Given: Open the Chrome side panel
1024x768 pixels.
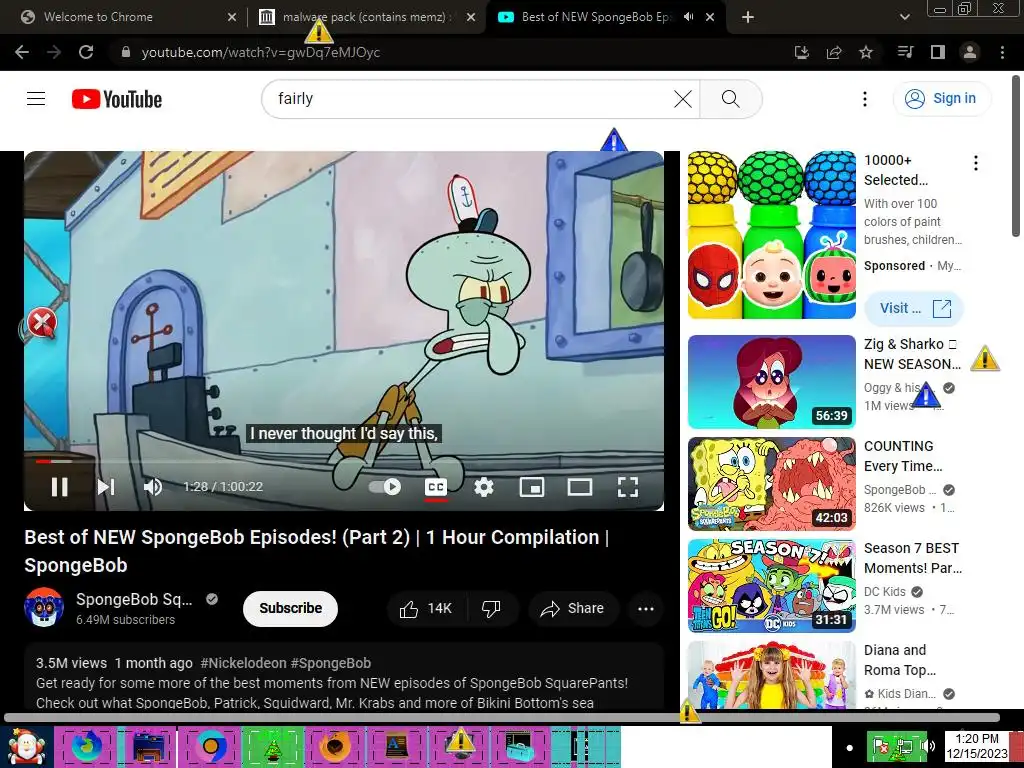Looking at the screenshot, I should coord(938,52).
